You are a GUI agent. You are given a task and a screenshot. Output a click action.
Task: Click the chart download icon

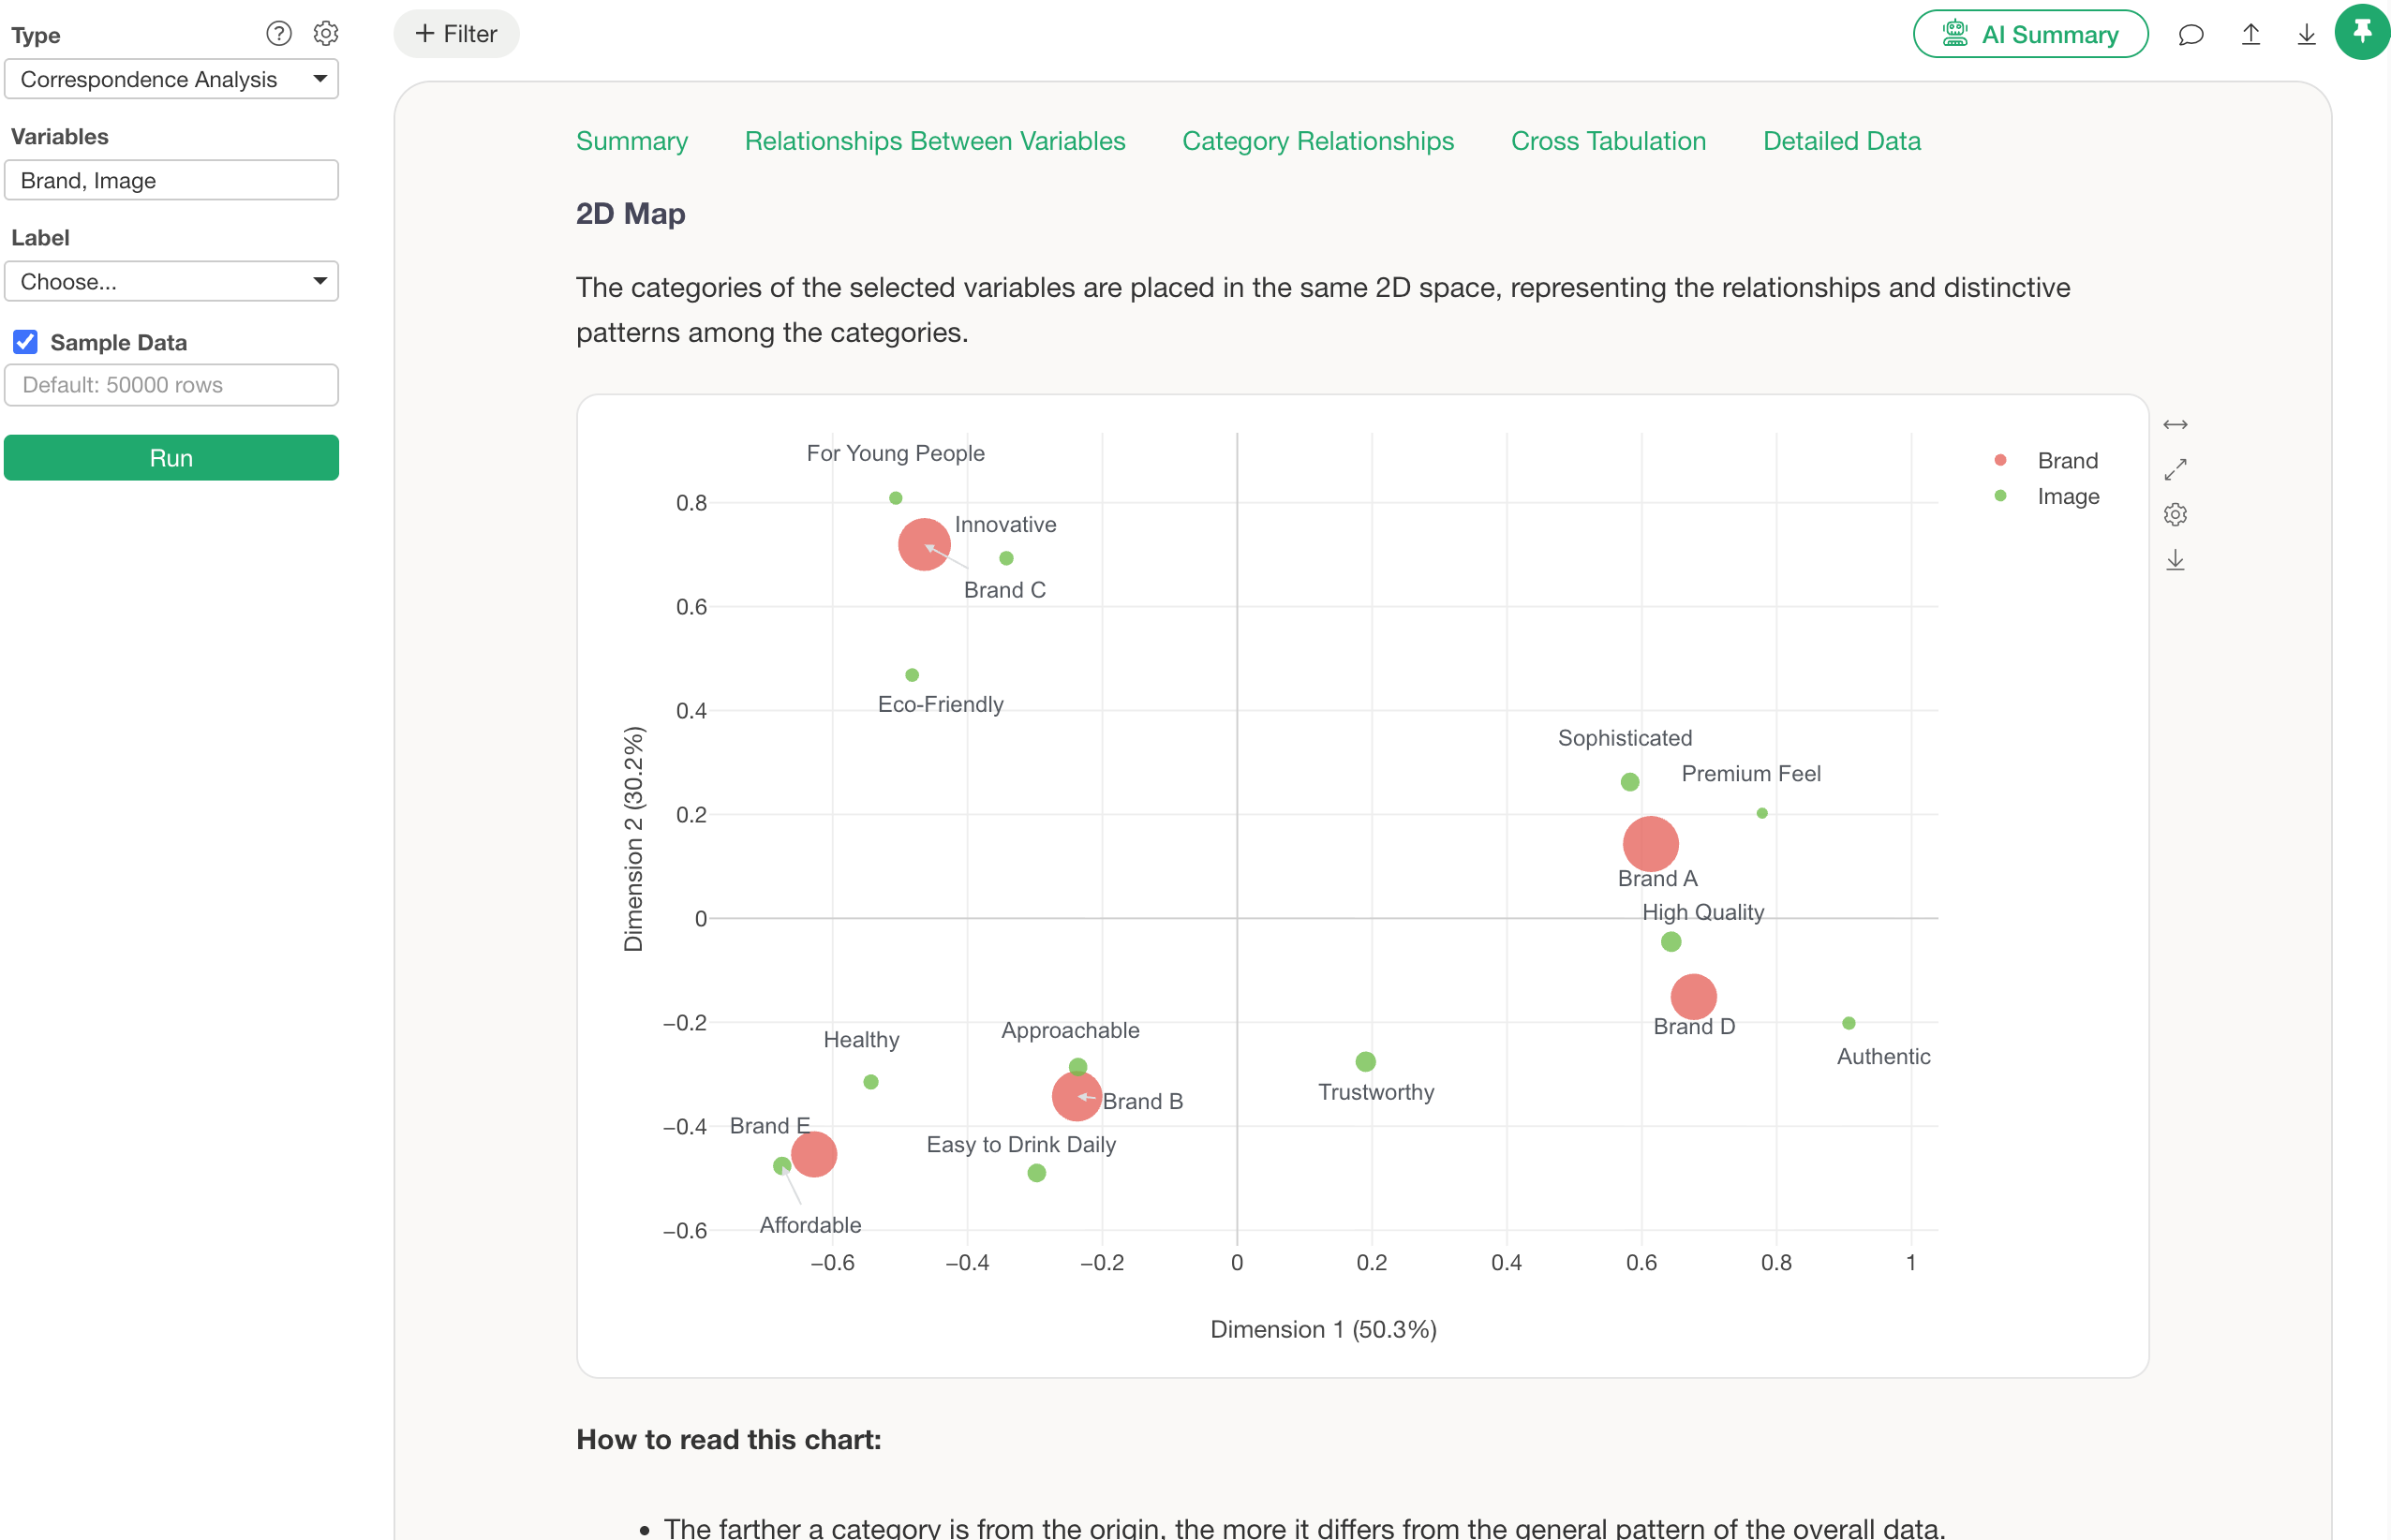(2175, 560)
